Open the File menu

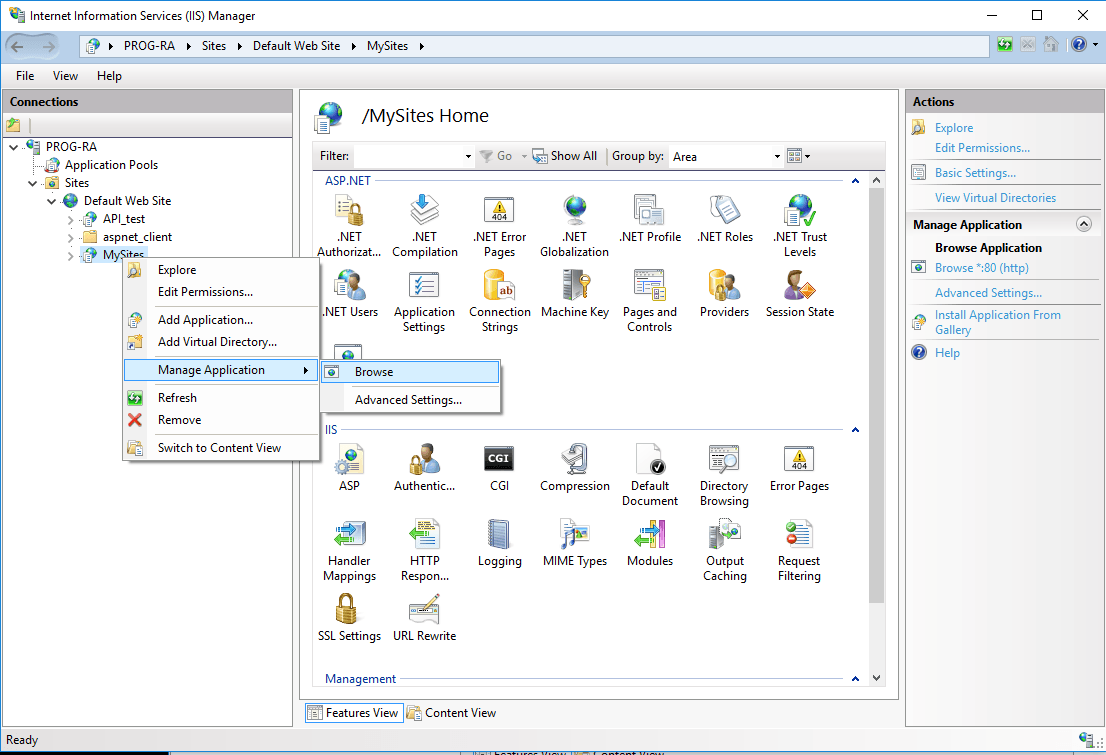coord(25,76)
